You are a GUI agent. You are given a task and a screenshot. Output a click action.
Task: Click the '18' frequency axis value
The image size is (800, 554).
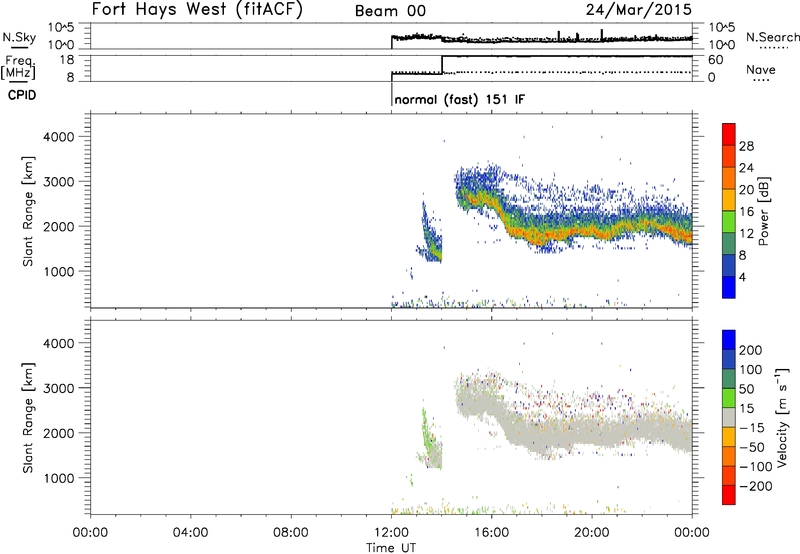tap(66, 60)
